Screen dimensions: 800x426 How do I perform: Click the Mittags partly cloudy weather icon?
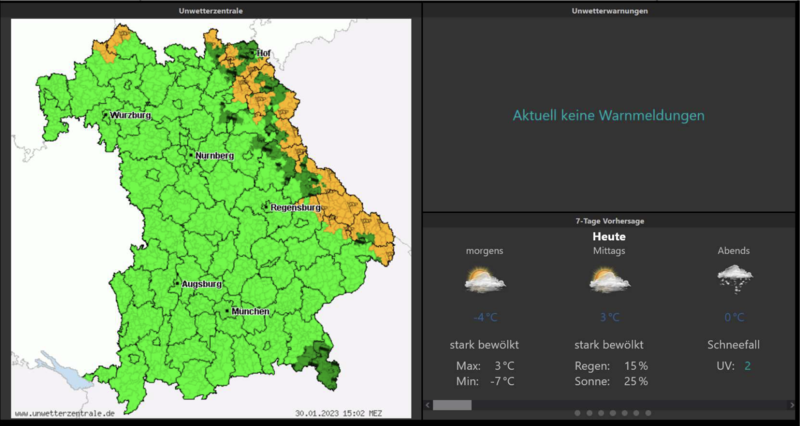pyautogui.click(x=609, y=281)
